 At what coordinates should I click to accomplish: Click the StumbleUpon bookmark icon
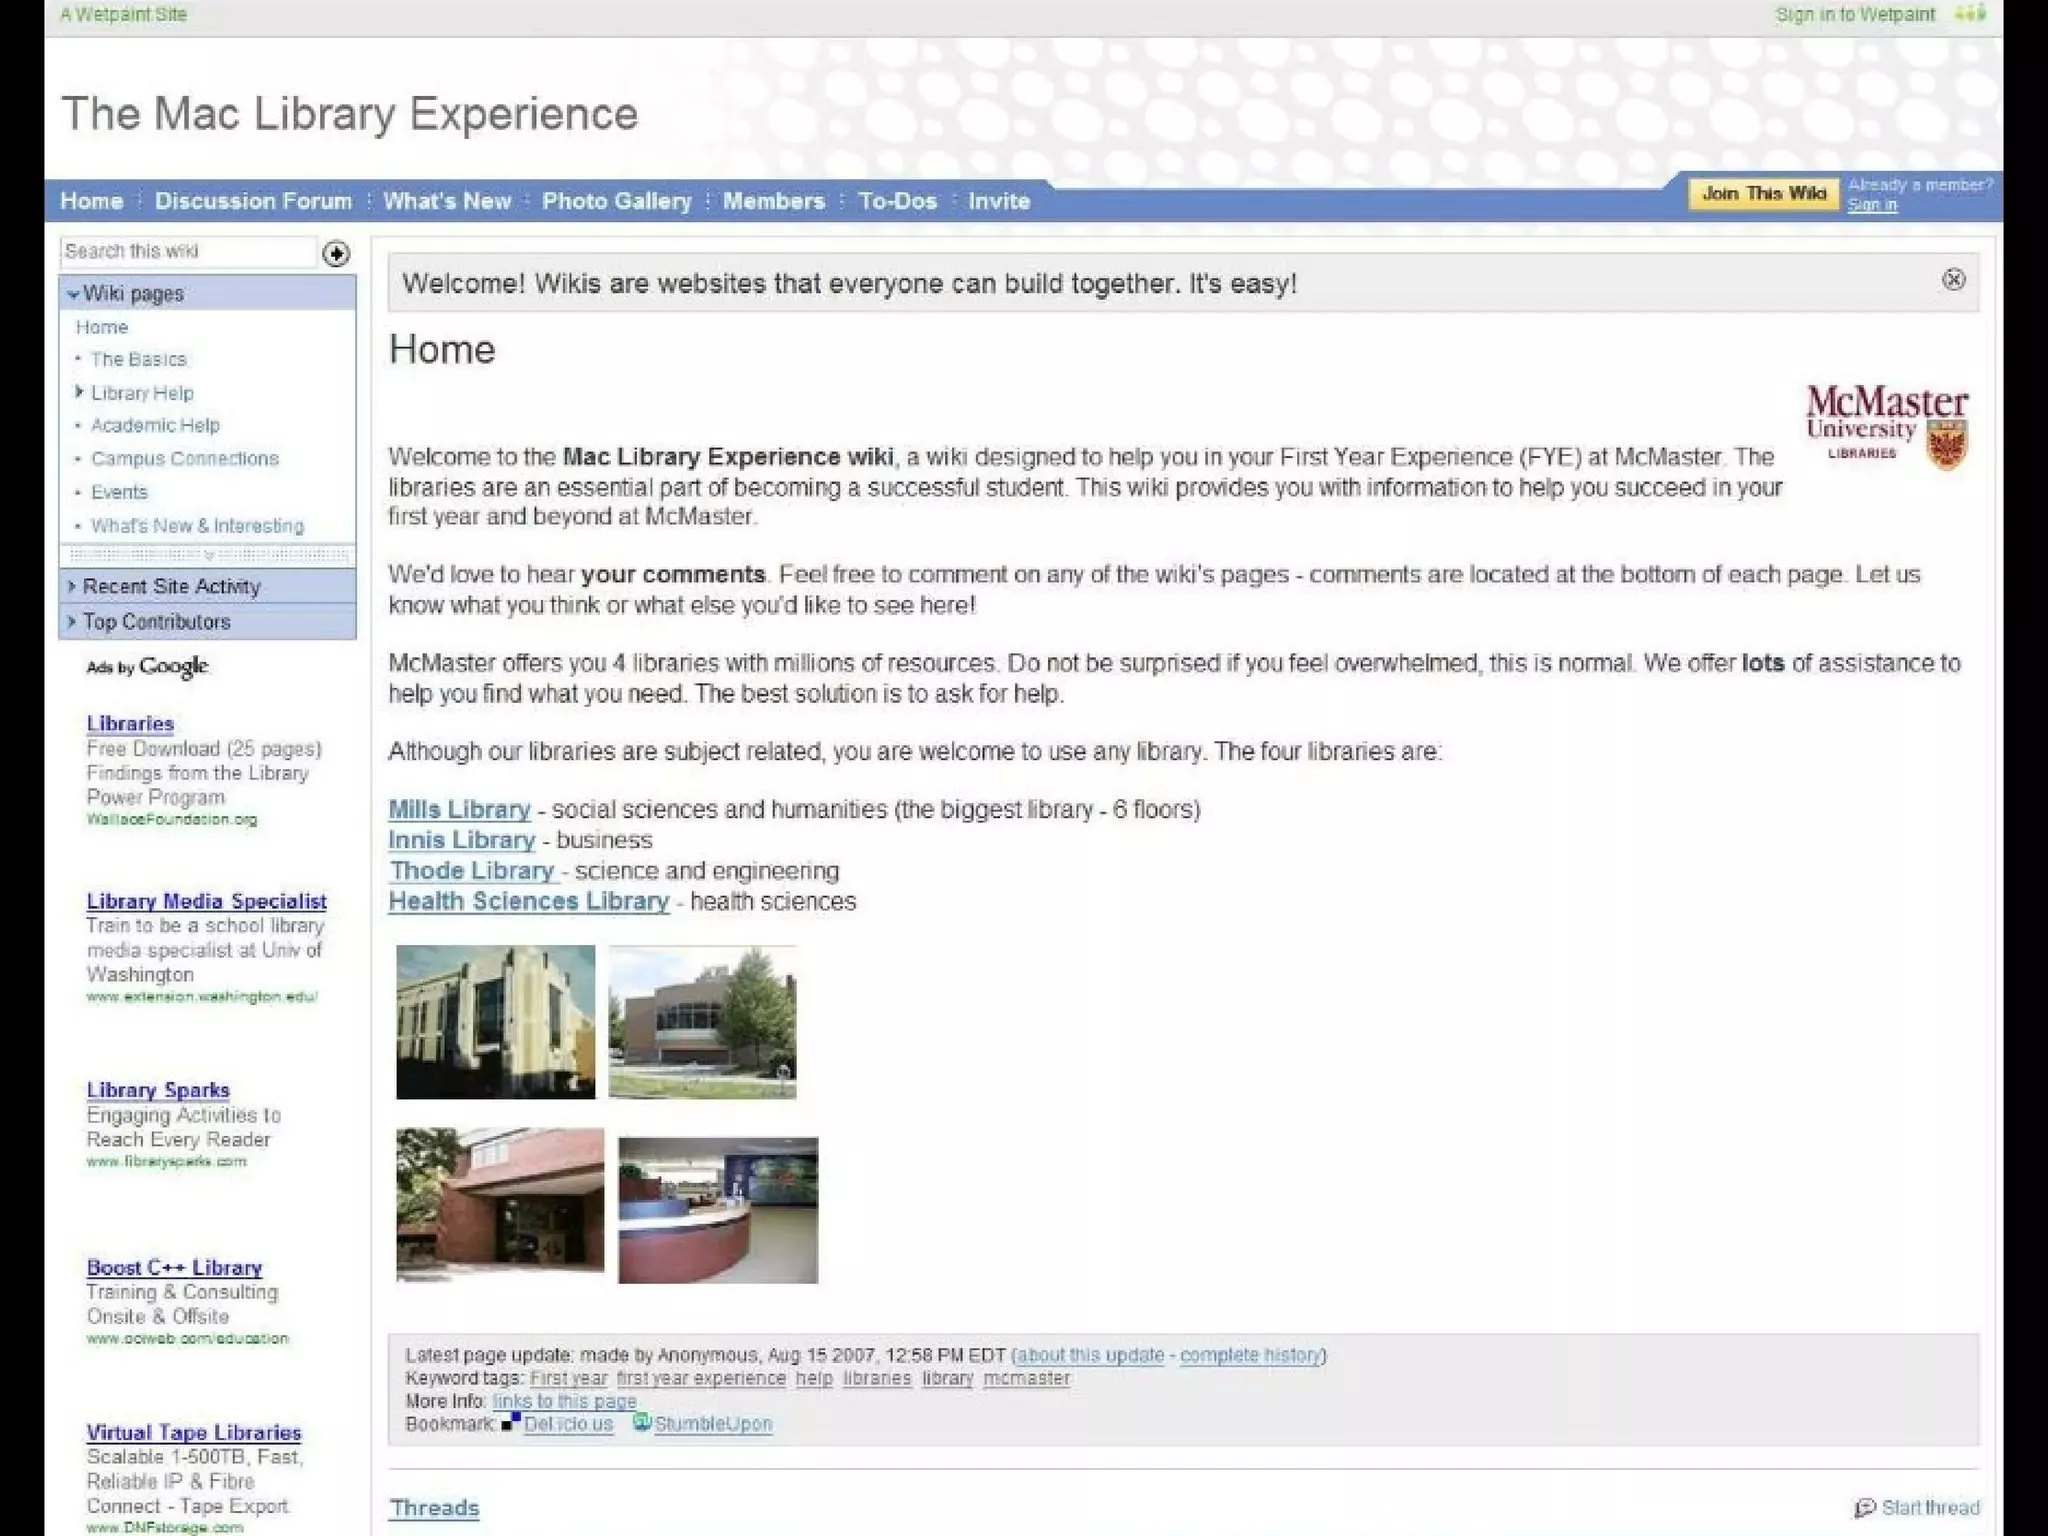[x=642, y=1422]
